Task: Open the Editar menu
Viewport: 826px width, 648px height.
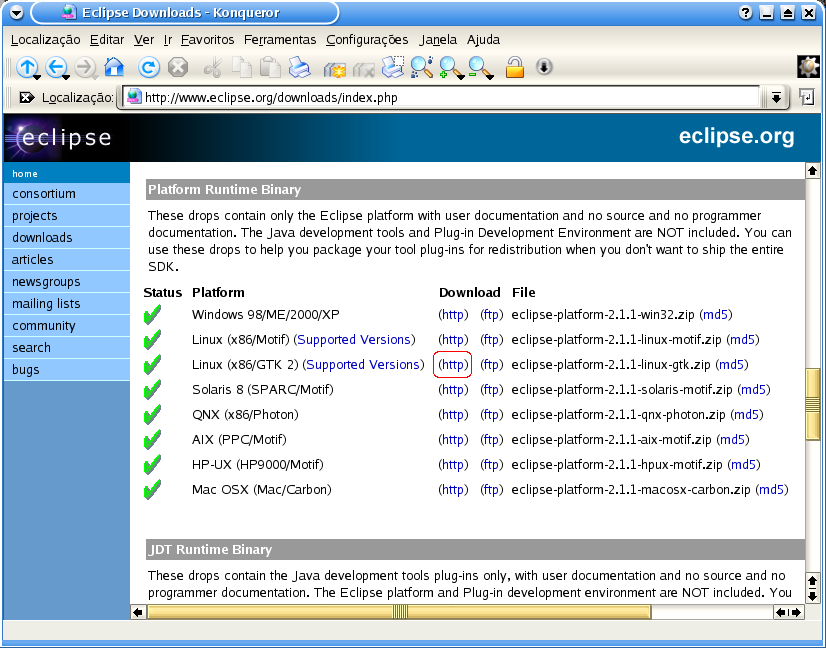Action: click(x=107, y=40)
